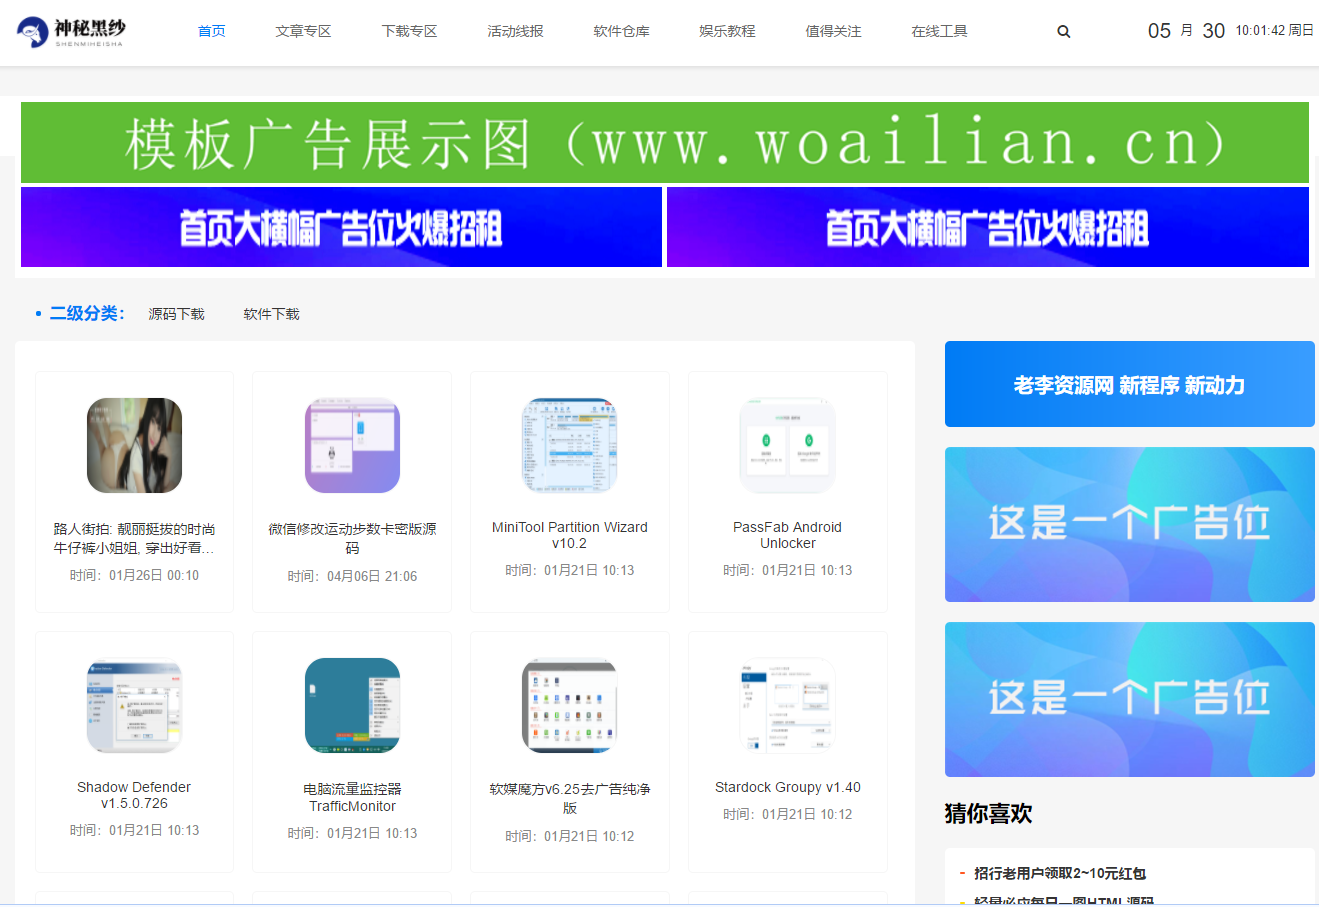1319x907 pixels.
Task: Filter by 源码下载 subcategory
Action: point(176,314)
